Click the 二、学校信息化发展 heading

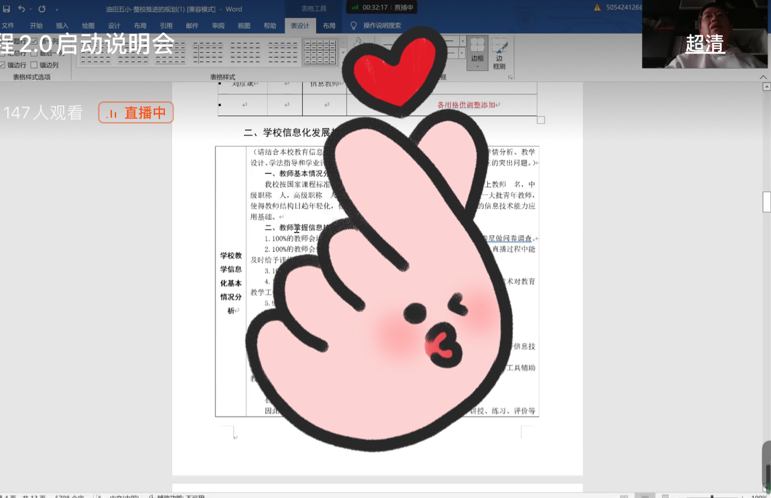tap(289, 132)
